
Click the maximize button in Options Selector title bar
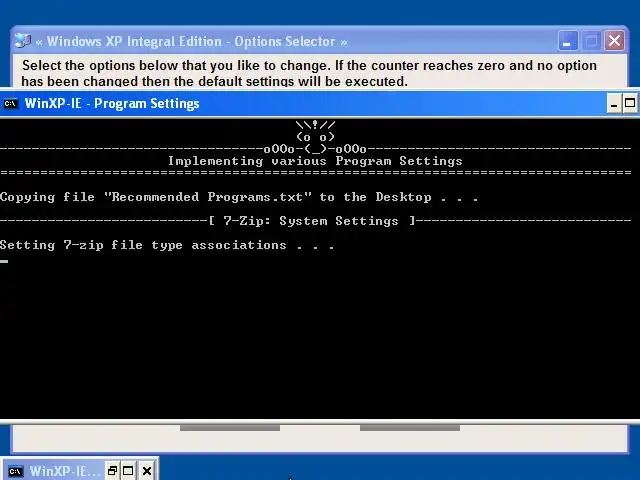(x=591, y=41)
